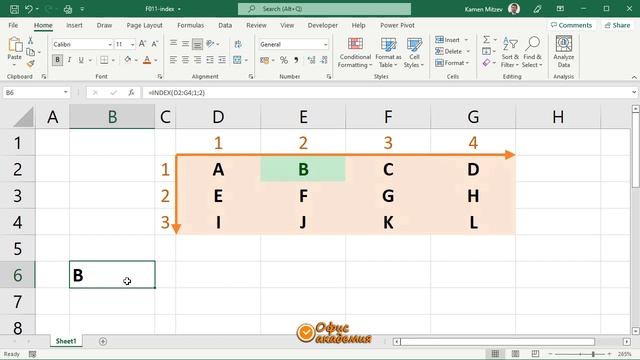Click the Center horizontal alignment icon

pyautogui.click(x=185, y=60)
